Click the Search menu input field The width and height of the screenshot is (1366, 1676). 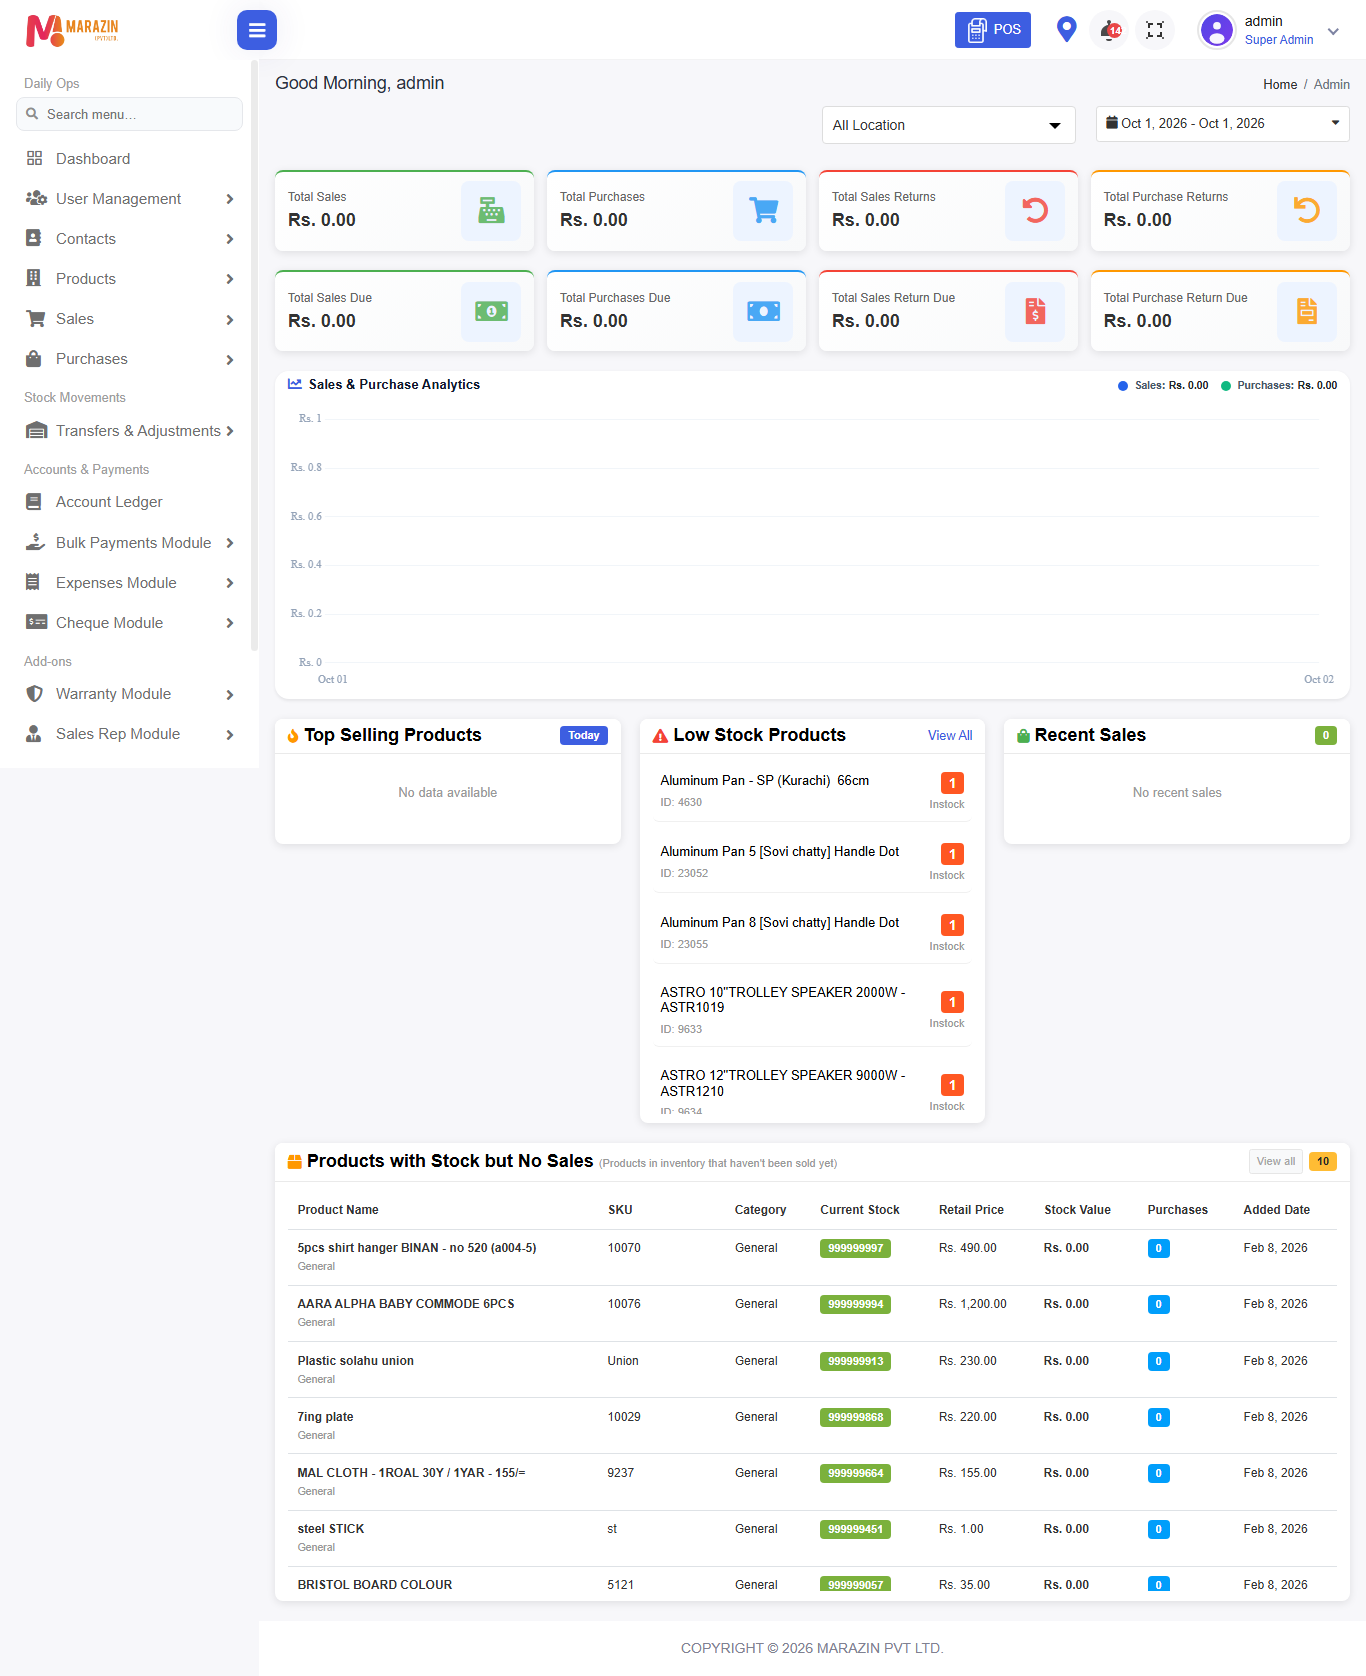pyautogui.click(x=129, y=114)
